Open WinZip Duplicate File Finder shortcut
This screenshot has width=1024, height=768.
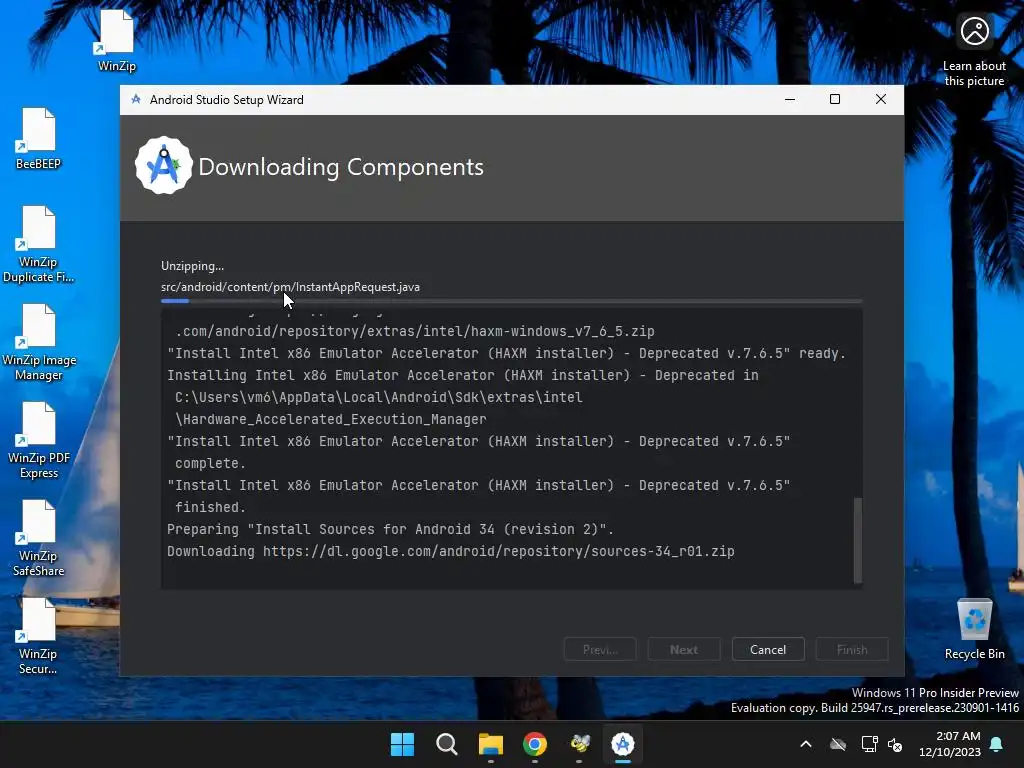(38, 244)
